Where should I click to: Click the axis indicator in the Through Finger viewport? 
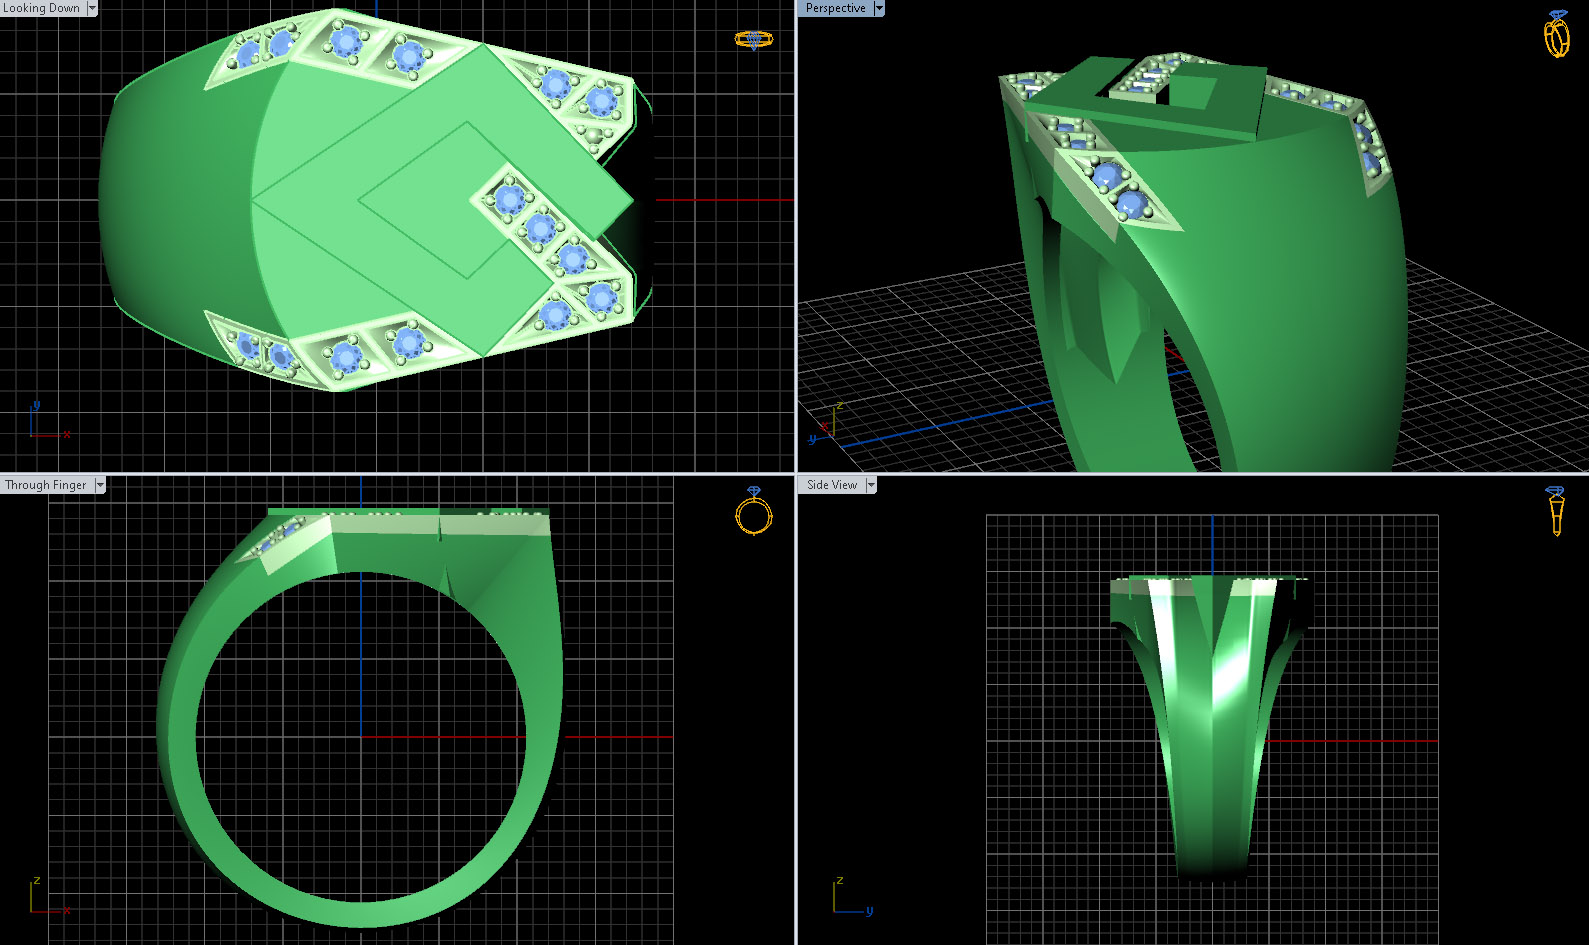(x=49, y=896)
